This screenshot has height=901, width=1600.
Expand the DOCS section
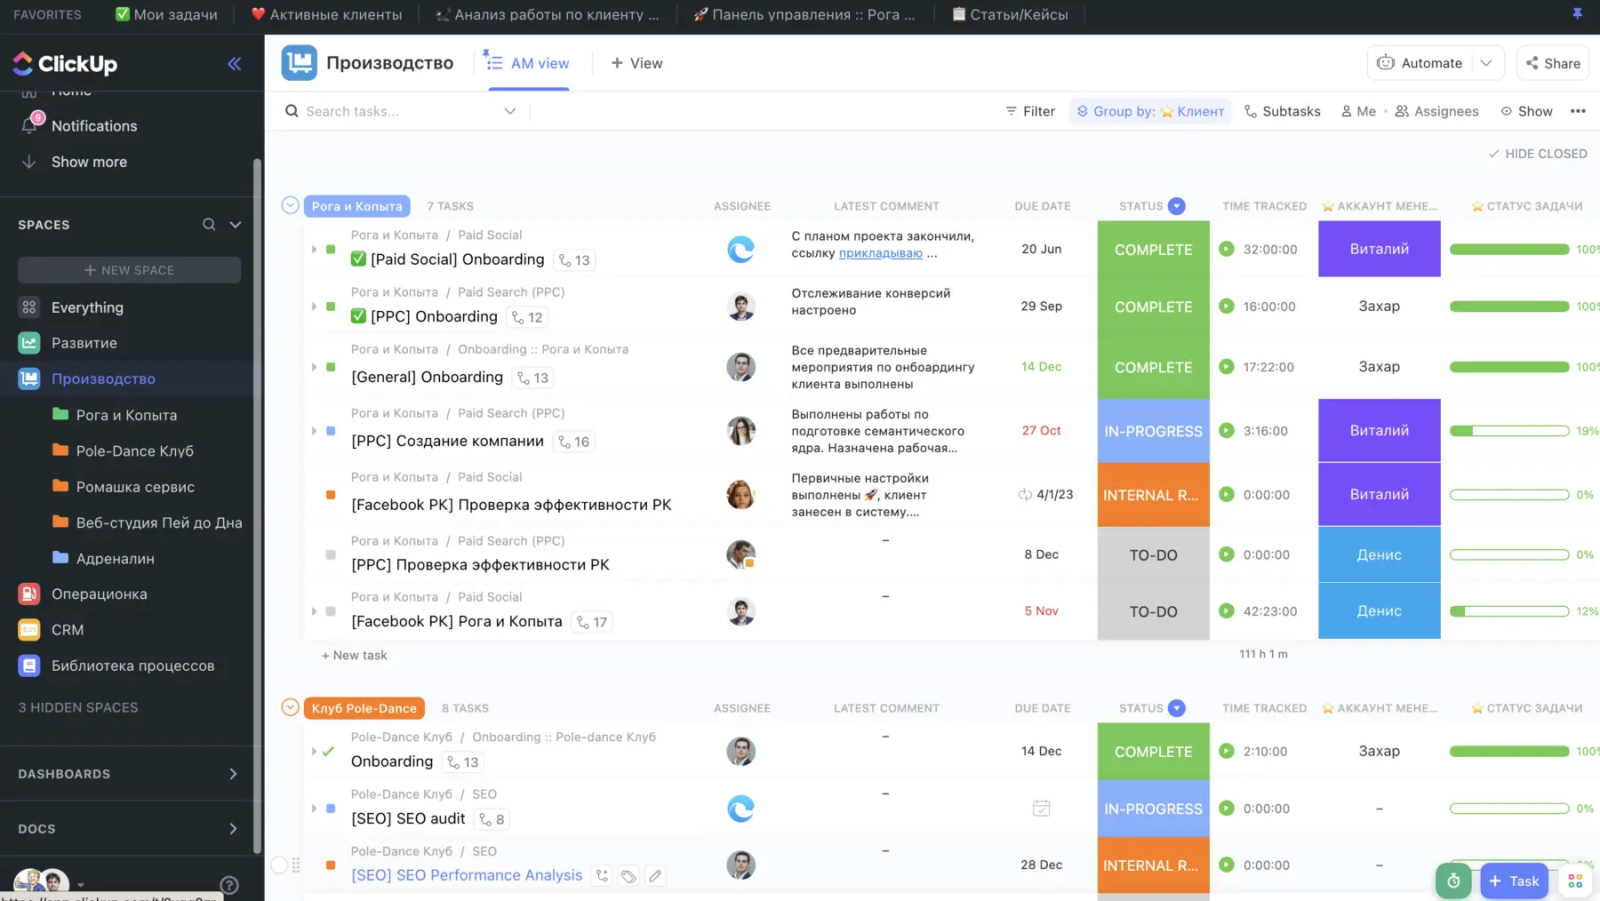click(x=233, y=829)
